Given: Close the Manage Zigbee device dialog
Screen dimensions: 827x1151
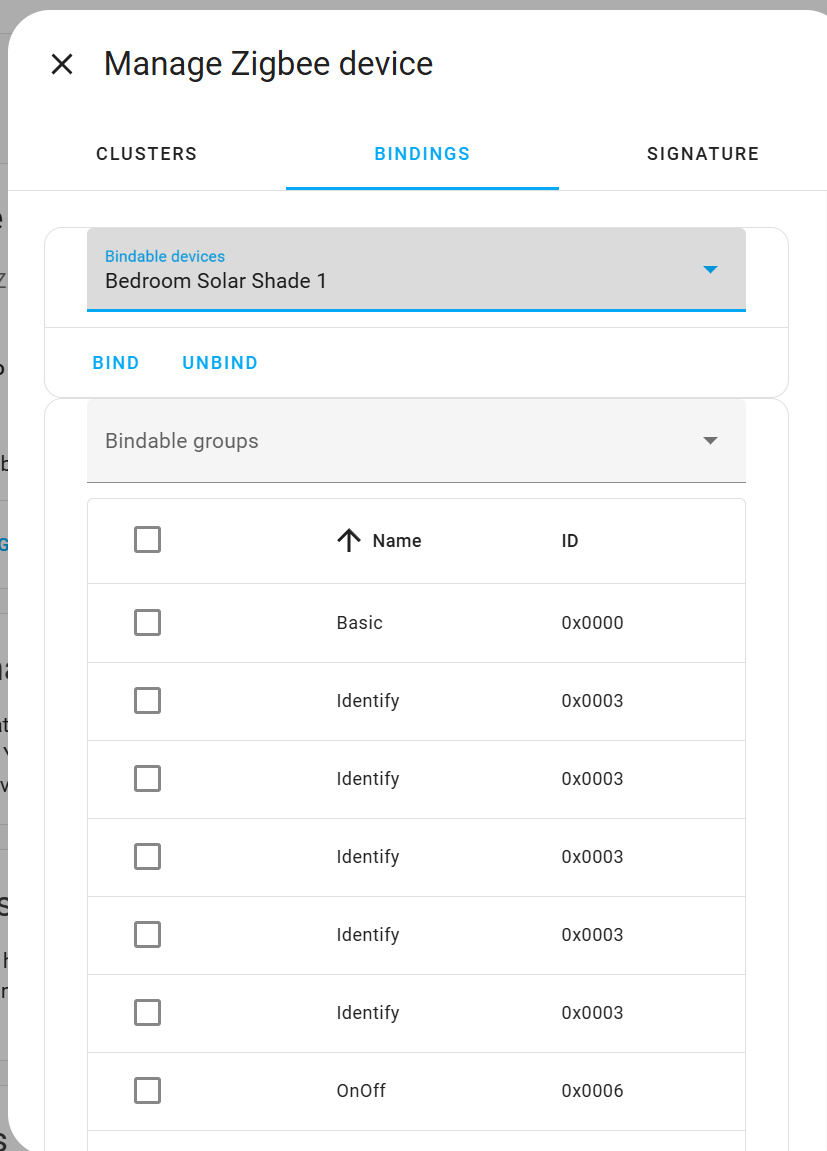Looking at the screenshot, I should [x=62, y=64].
